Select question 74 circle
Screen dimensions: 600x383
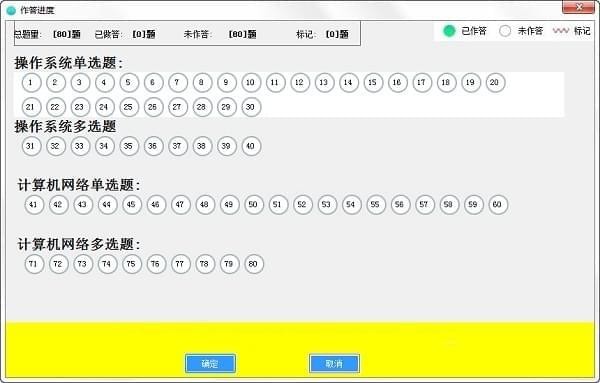coord(107,264)
